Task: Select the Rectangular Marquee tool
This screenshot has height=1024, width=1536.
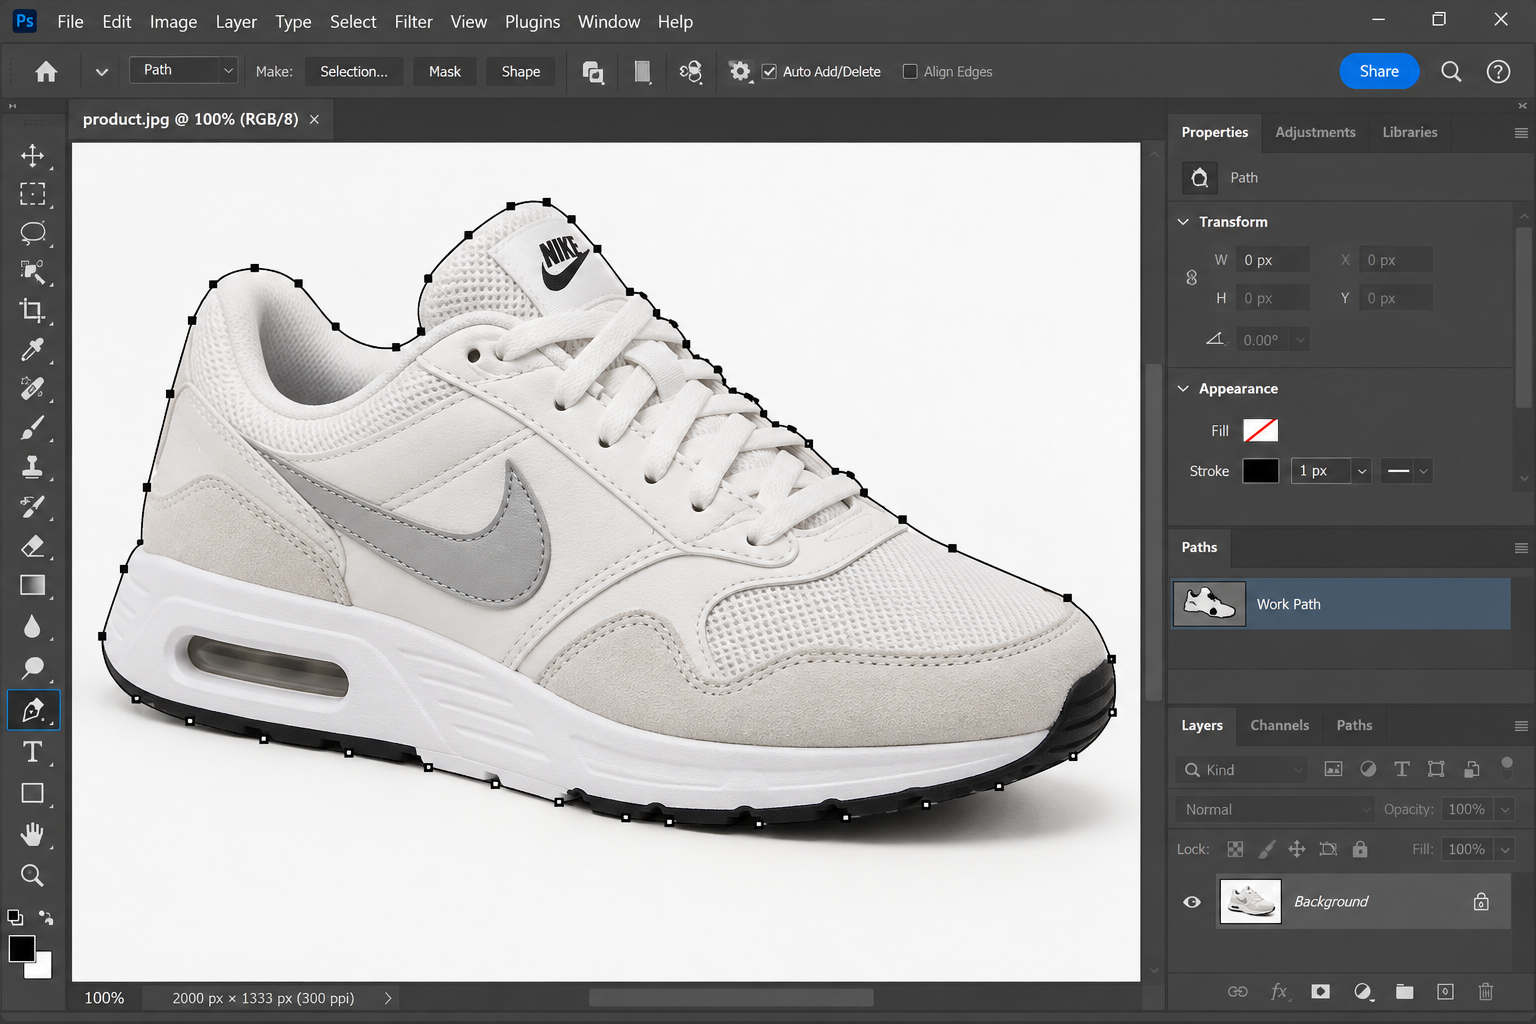Action: coord(32,194)
